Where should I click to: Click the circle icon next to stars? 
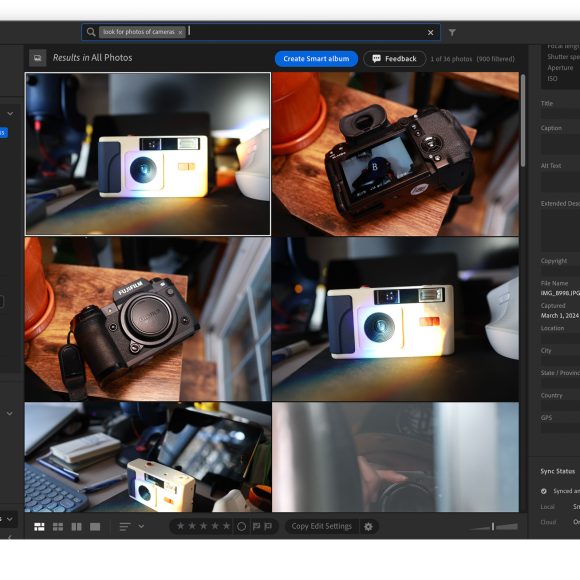click(x=241, y=526)
